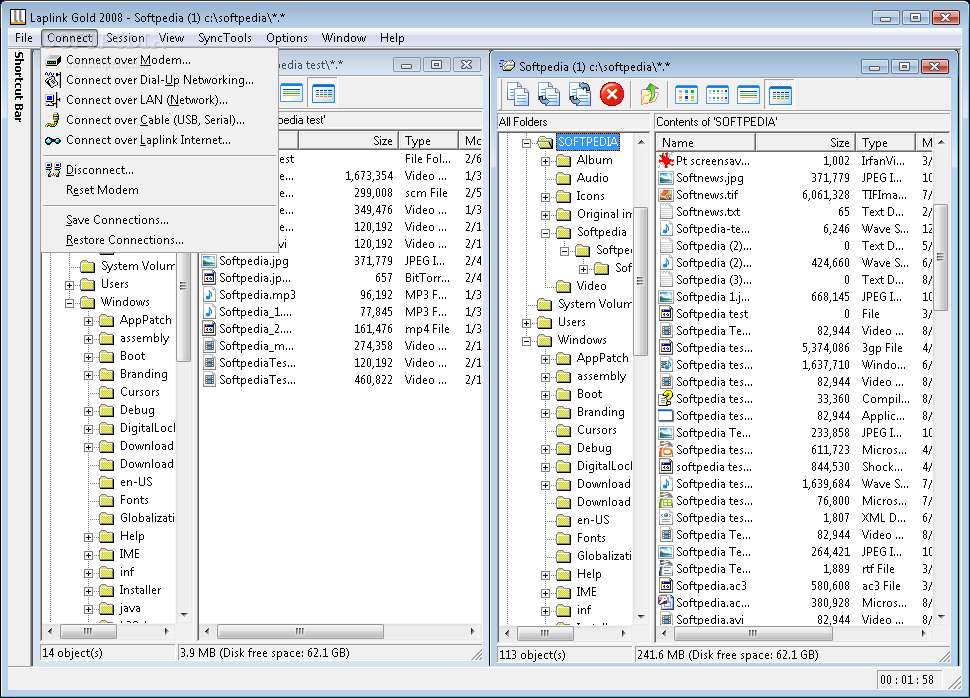
Task: Select Softpedia.jpg in left file list
Action: tap(254, 261)
